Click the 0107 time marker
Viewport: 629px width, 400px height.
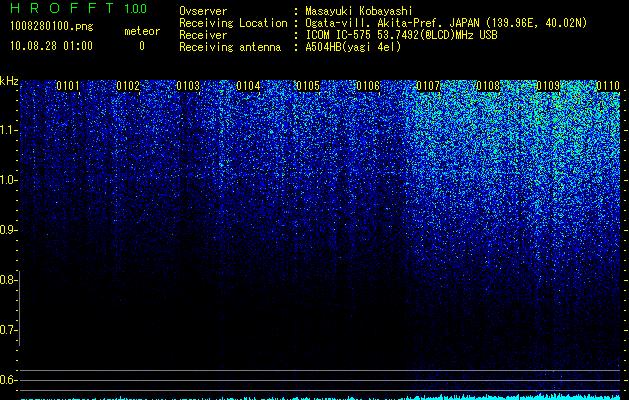[x=428, y=86]
